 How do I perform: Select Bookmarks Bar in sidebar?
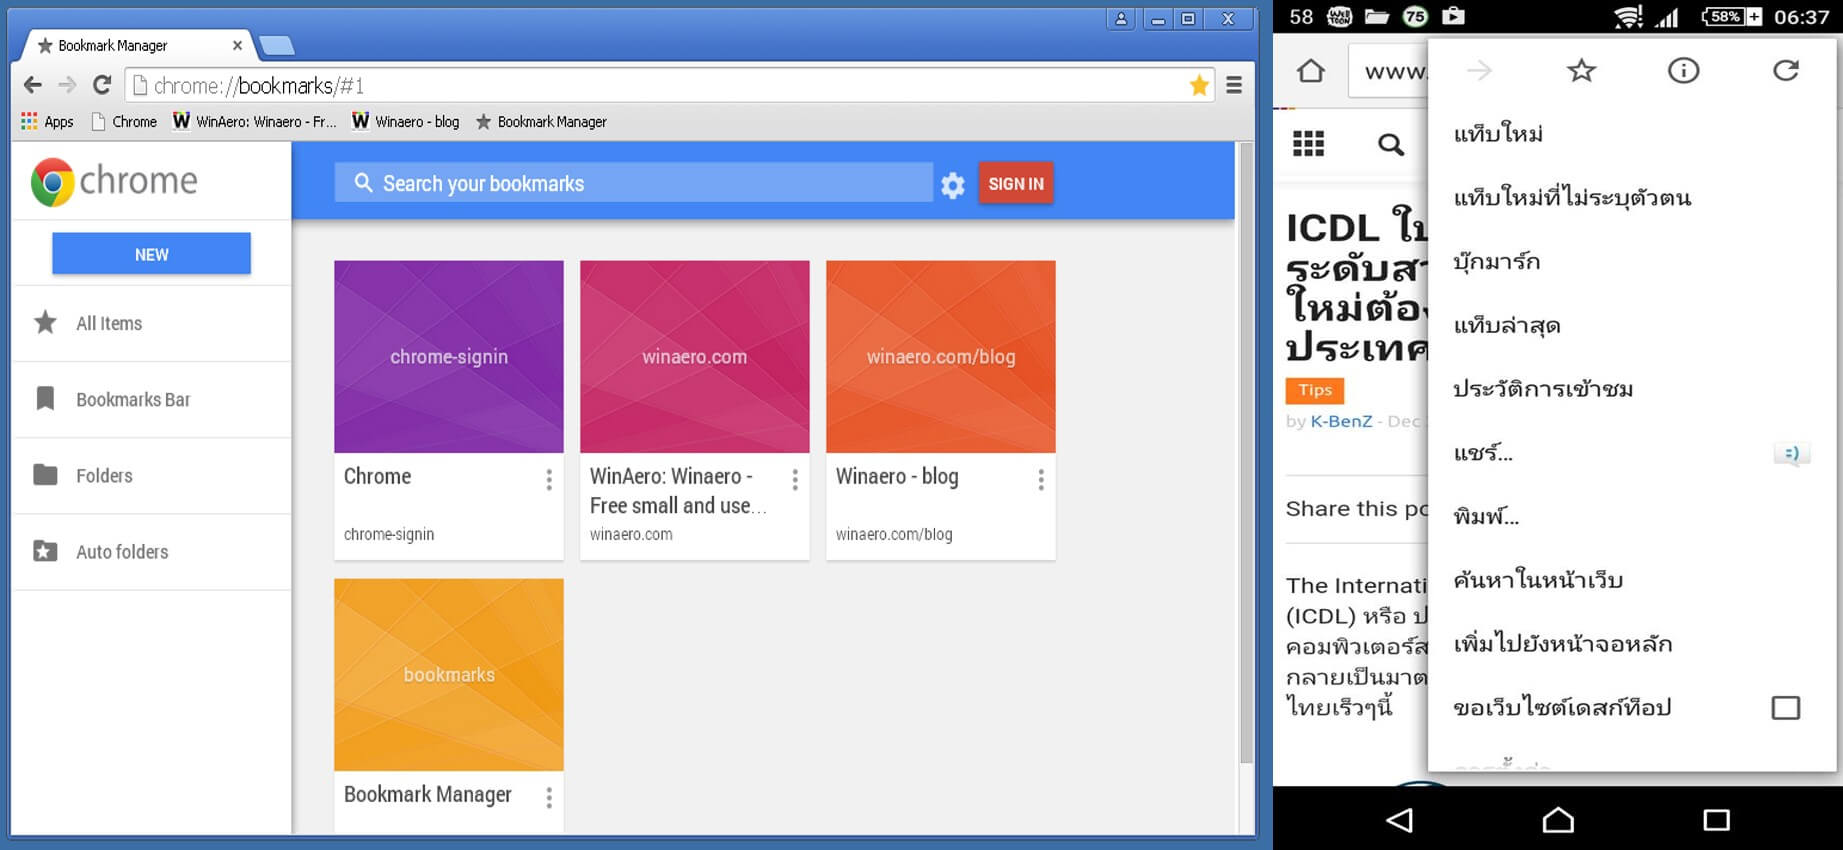(x=152, y=399)
